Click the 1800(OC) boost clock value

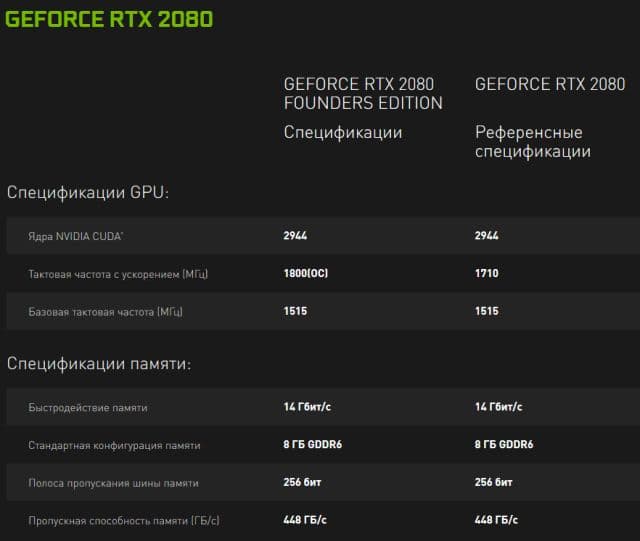click(x=306, y=274)
